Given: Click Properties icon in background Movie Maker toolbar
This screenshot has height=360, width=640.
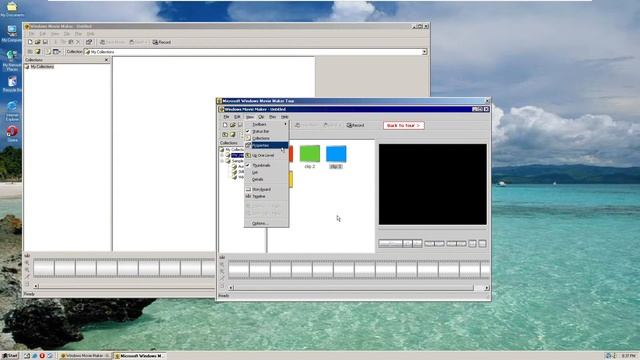Looking at the screenshot, I should point(89,42).
